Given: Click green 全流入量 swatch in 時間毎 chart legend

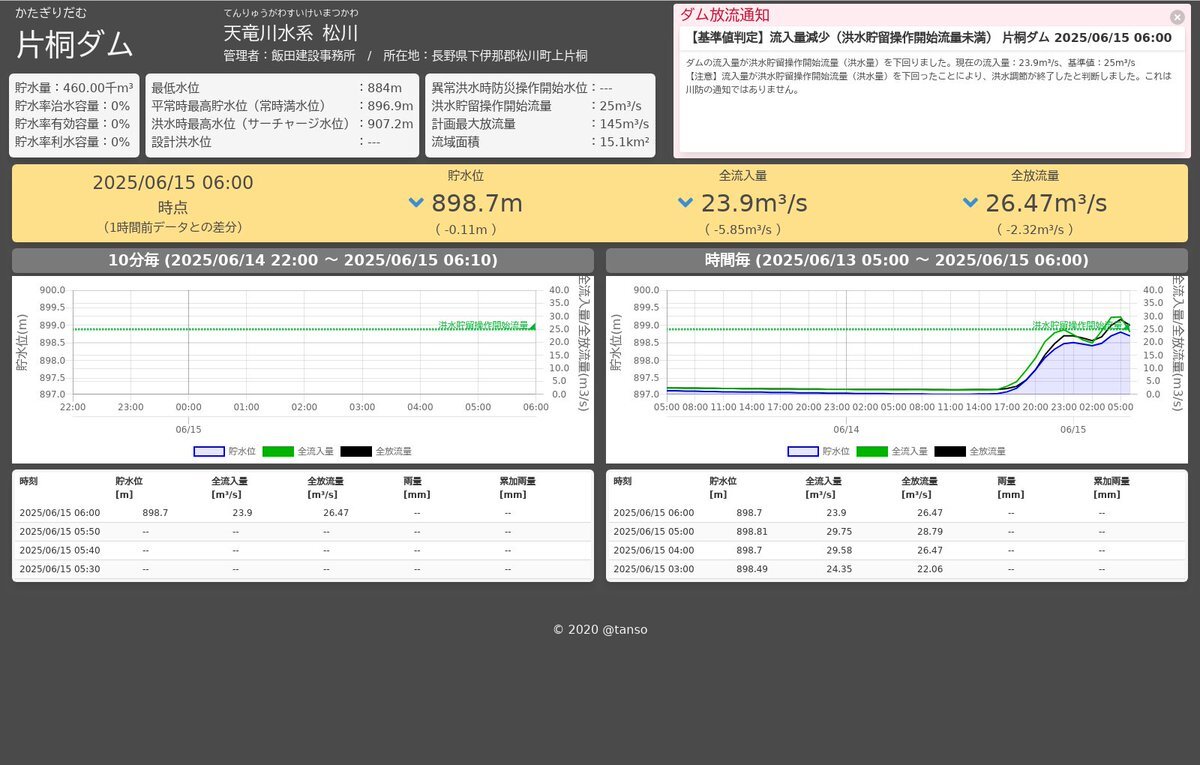Looking at the screenshot, I should [x=873, y=451].
